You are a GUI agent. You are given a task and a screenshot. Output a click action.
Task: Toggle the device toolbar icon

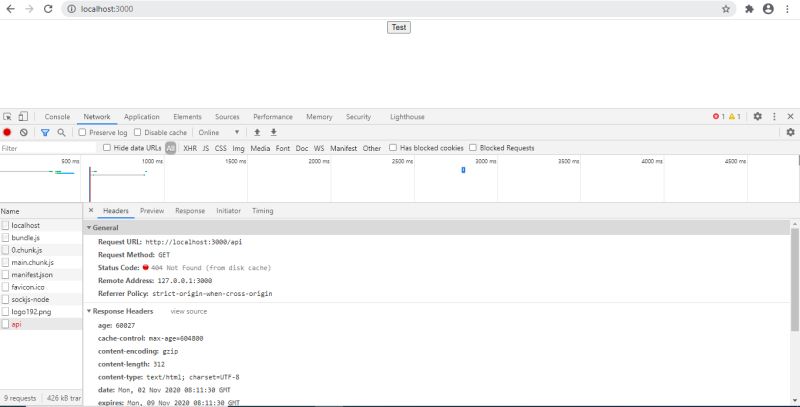tap(23, 116)
